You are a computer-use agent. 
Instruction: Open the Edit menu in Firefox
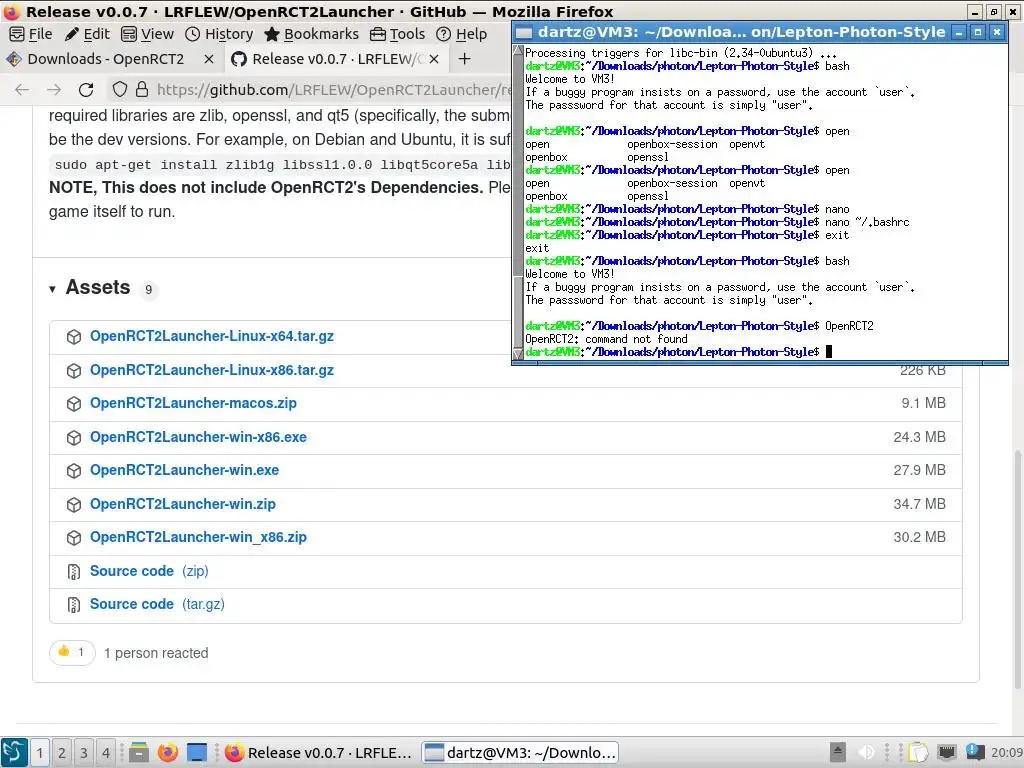coord(88,34)
